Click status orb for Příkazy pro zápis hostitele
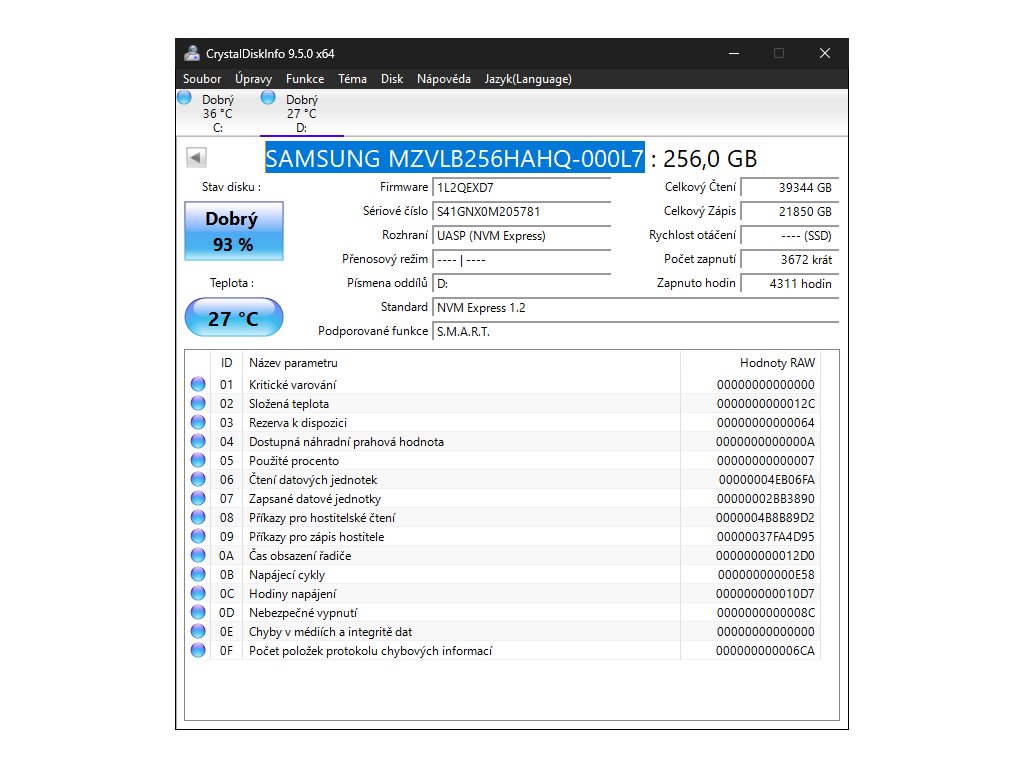This screenshot has width=1024, height=768. (x=198, y=536)
